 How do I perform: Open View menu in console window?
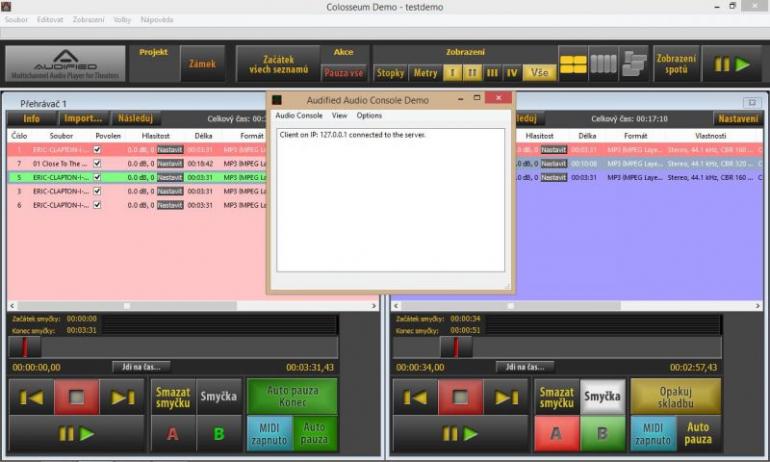tap(339, 115)
